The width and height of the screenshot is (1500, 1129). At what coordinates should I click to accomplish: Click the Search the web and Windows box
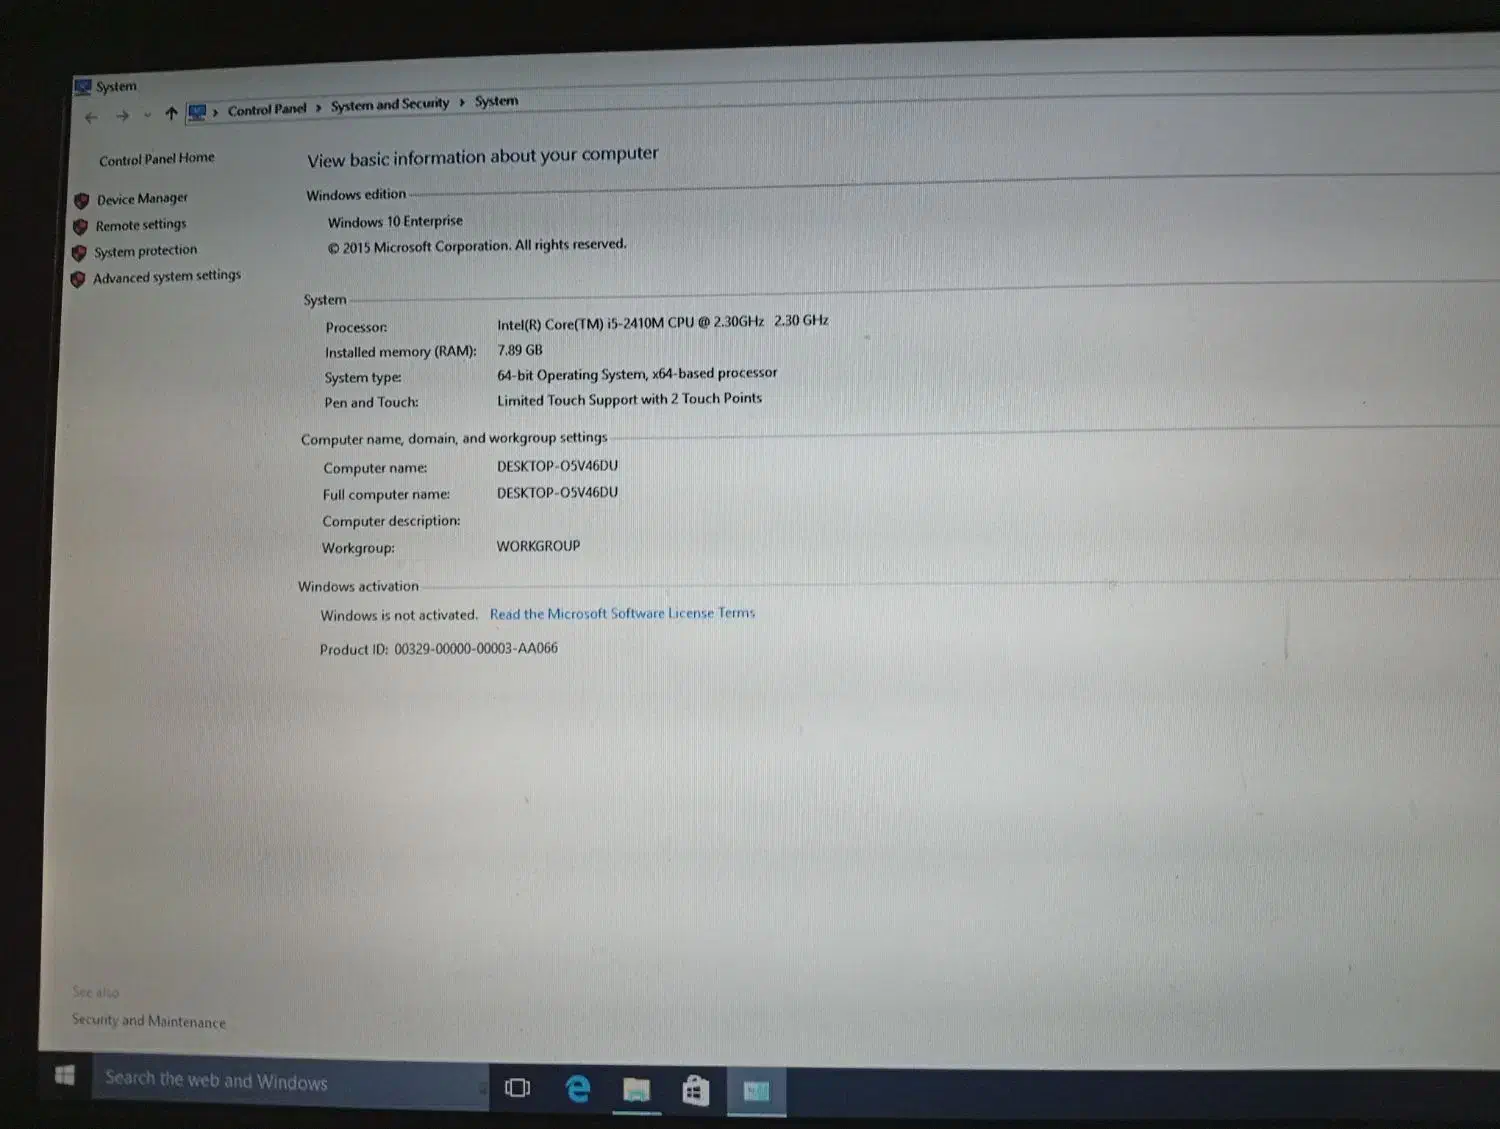pos(290,1082)
